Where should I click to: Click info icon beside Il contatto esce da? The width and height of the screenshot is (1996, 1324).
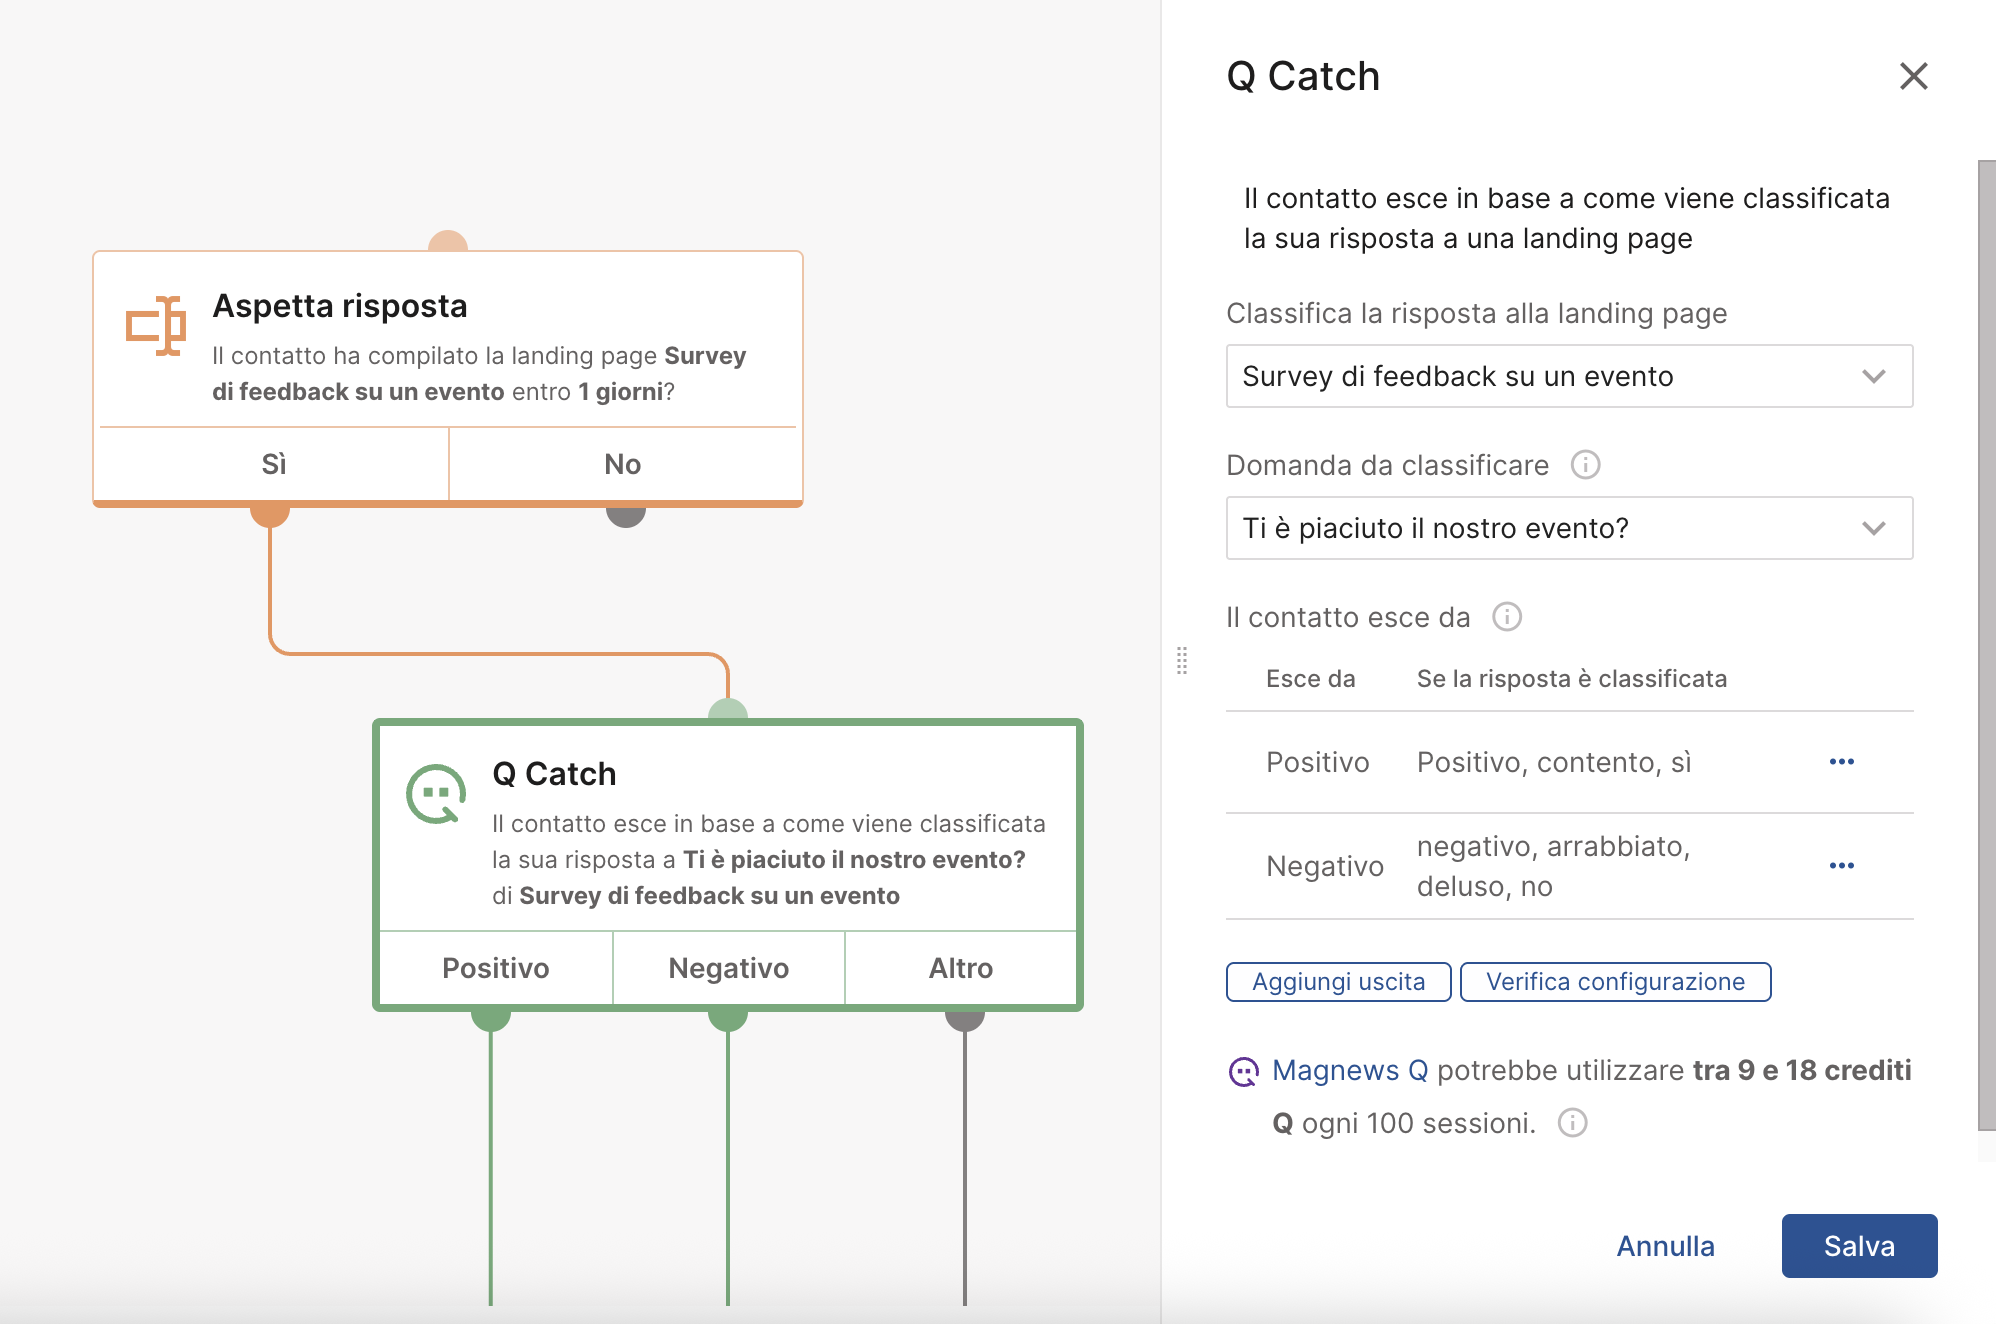click(1506, 617)
